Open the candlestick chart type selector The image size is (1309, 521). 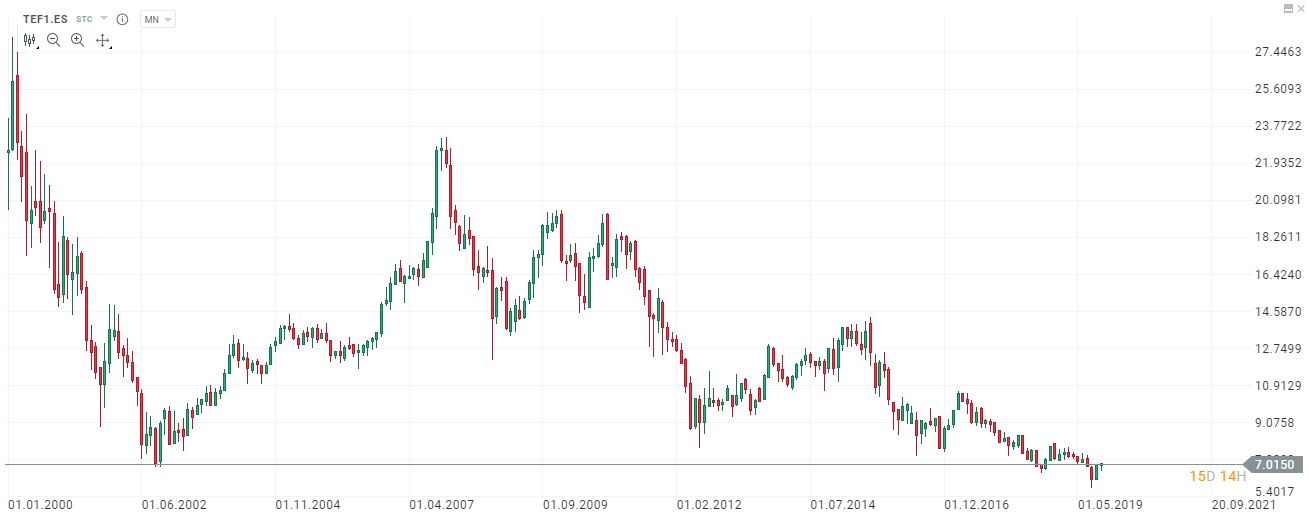30,40
